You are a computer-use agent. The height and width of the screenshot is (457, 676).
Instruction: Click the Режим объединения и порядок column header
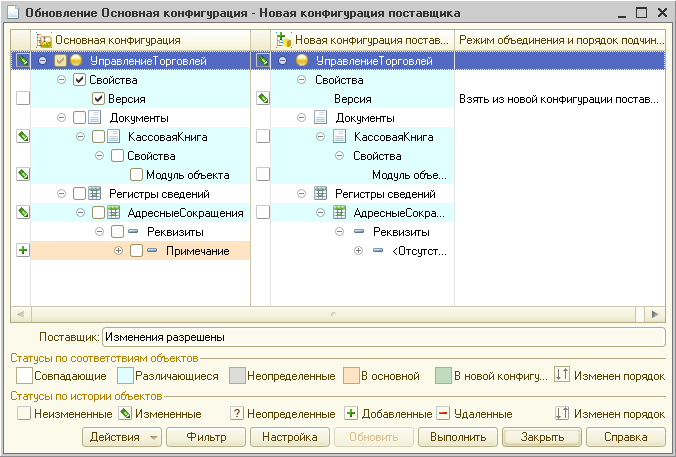pos(560,40)
